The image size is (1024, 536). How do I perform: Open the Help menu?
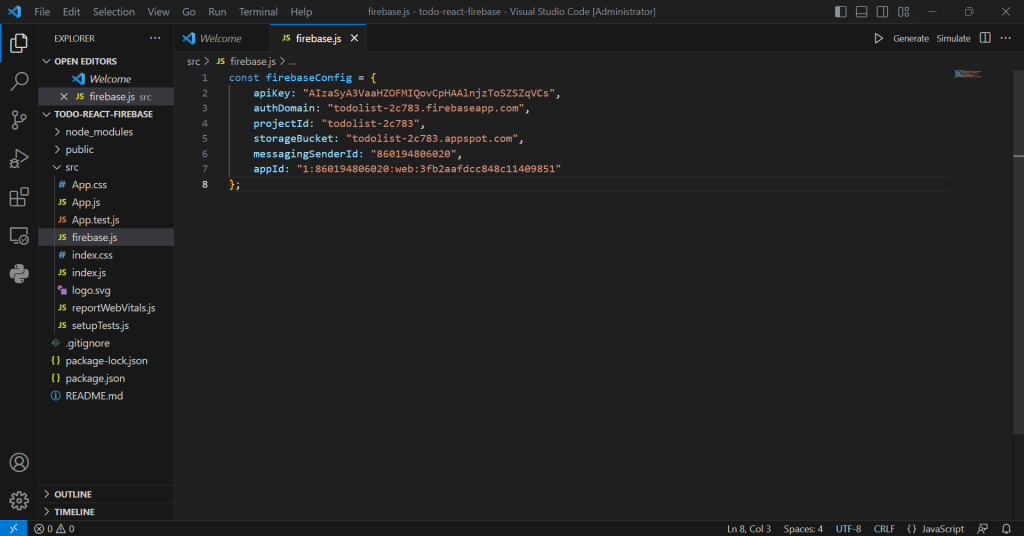click(301, 12)
